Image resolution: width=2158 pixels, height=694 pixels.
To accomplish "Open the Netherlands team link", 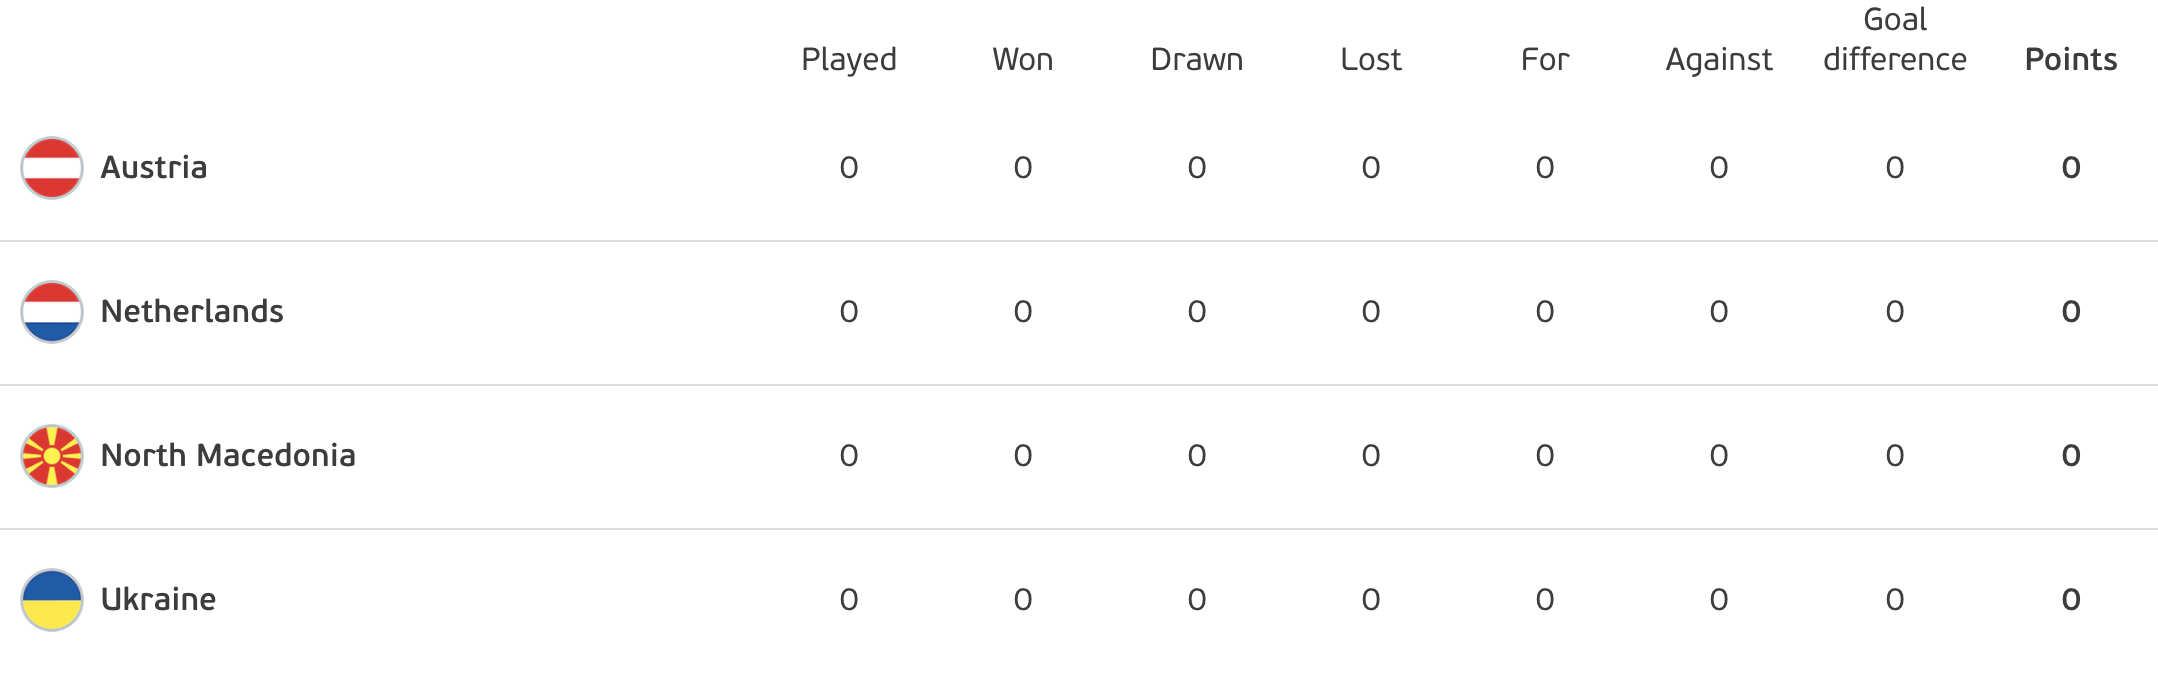I will point(192,311).
